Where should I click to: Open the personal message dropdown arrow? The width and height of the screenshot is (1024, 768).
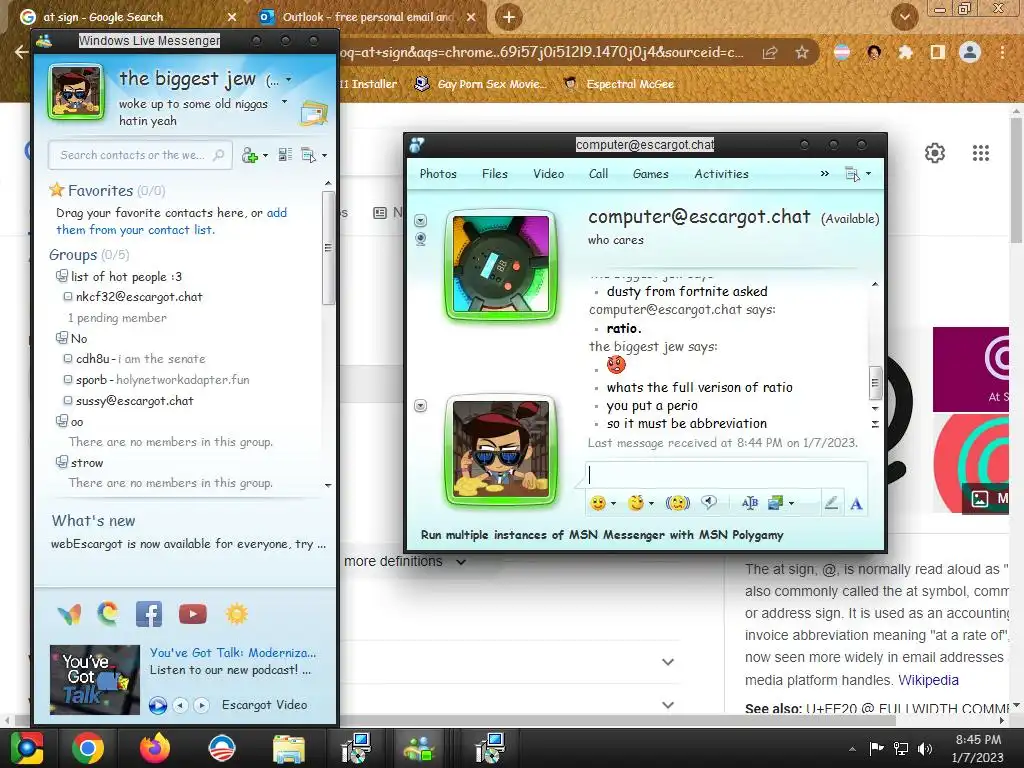tap(284, 102)
